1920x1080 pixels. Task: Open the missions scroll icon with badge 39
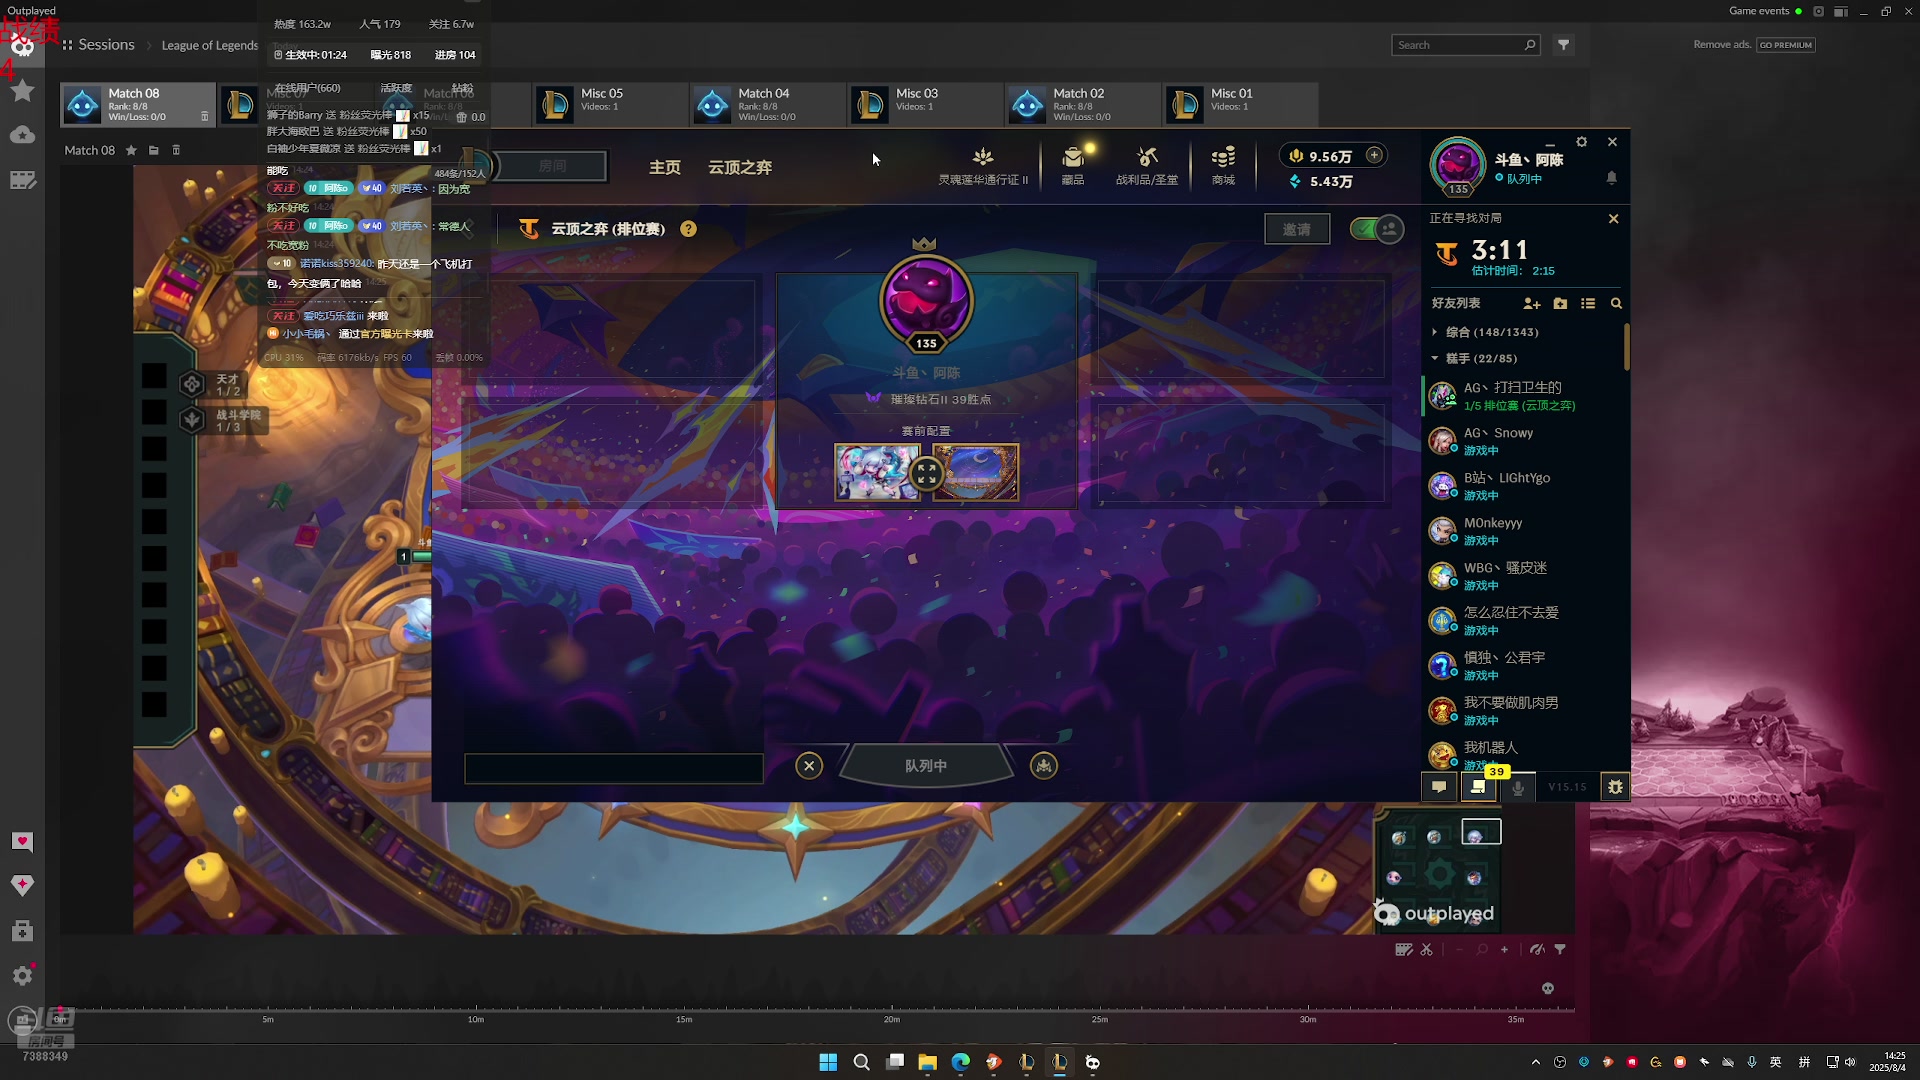tap(1478, 787)
